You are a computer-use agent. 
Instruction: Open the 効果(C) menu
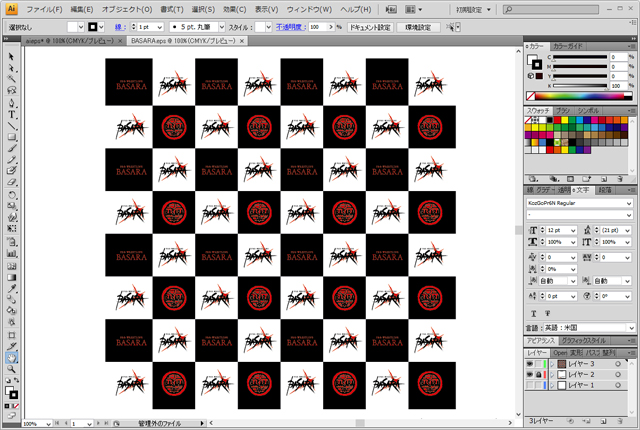pos(235,9)
